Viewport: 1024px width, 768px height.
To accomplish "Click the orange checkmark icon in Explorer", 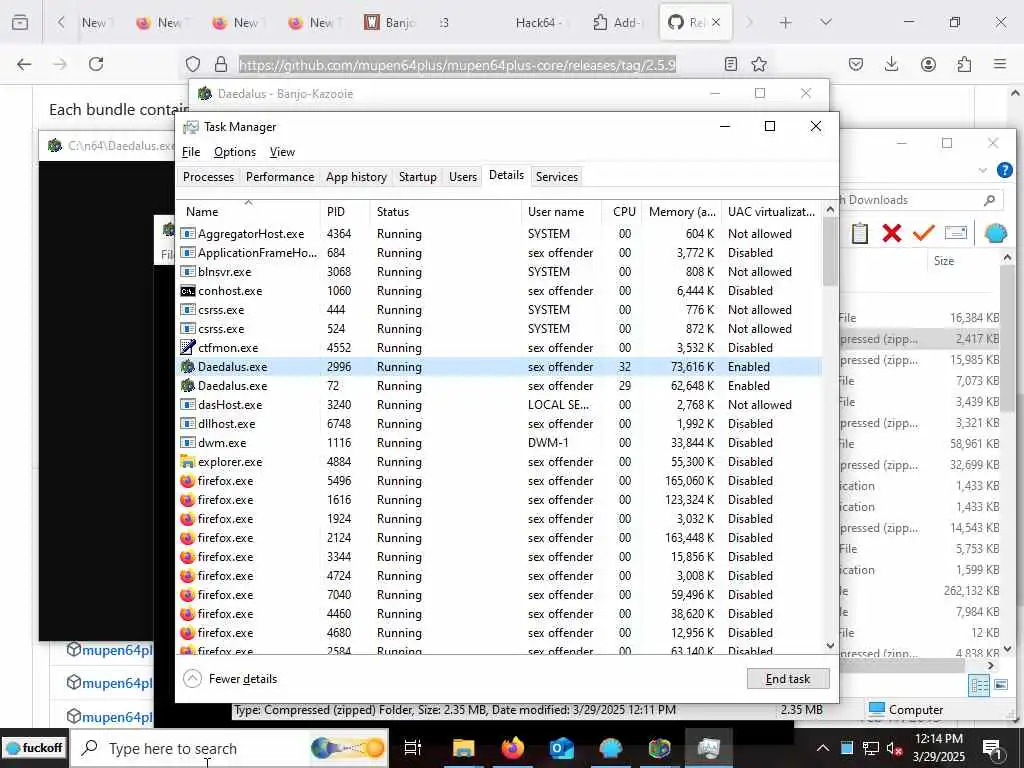I will [x=923, y=233].
